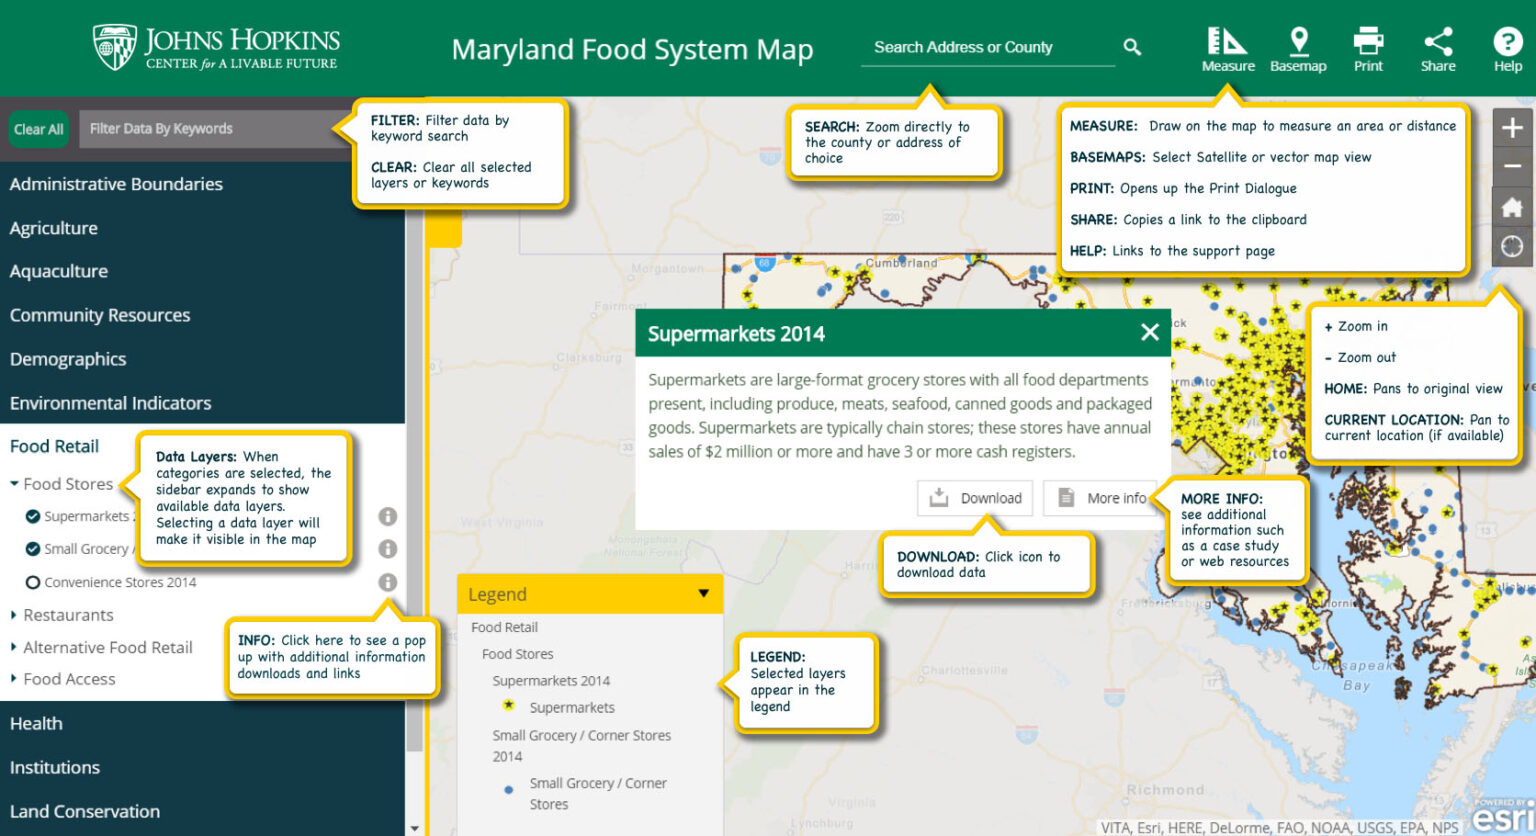
Task: Open info popup for Convenience Stores 2014
Action: click(388, 581)
